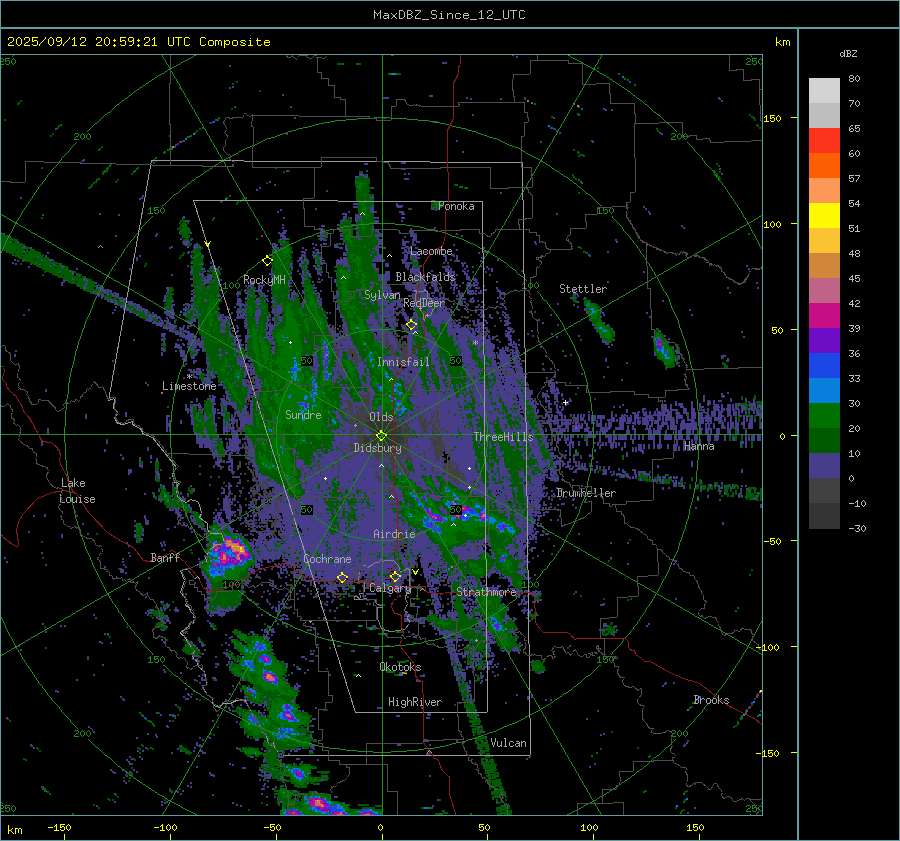Select the pink 42–45 dBZ legend swatch
This screenshot has height=841, width=900.
tap(824, 290)
